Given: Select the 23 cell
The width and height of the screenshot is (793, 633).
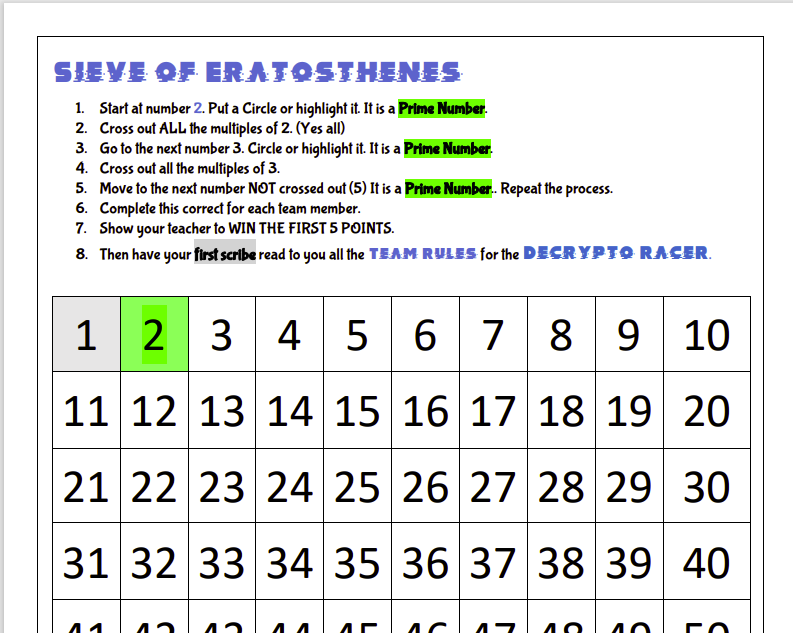Looking at the screenshot, I should pyautogui.click(x=222, y=485).
